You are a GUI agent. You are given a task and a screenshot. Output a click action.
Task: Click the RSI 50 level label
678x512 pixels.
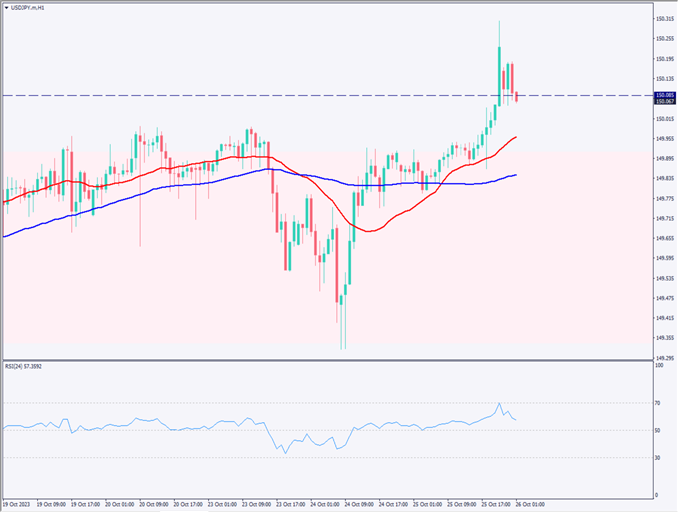pos(658,430)
